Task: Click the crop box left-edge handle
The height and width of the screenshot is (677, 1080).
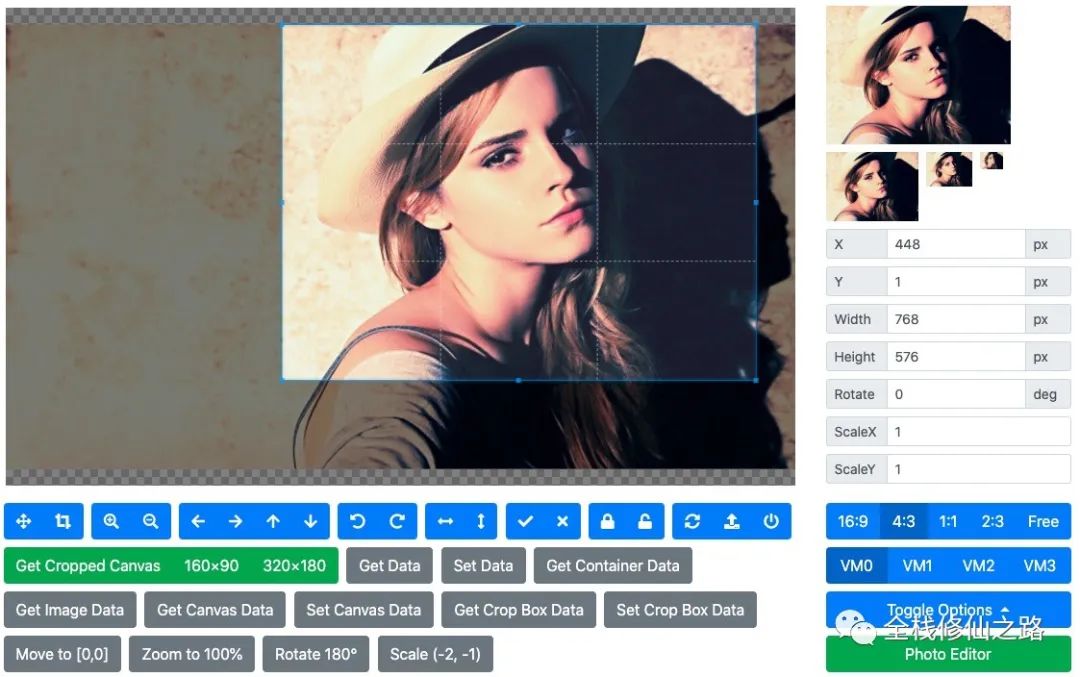Action: (x=282, y=202)
